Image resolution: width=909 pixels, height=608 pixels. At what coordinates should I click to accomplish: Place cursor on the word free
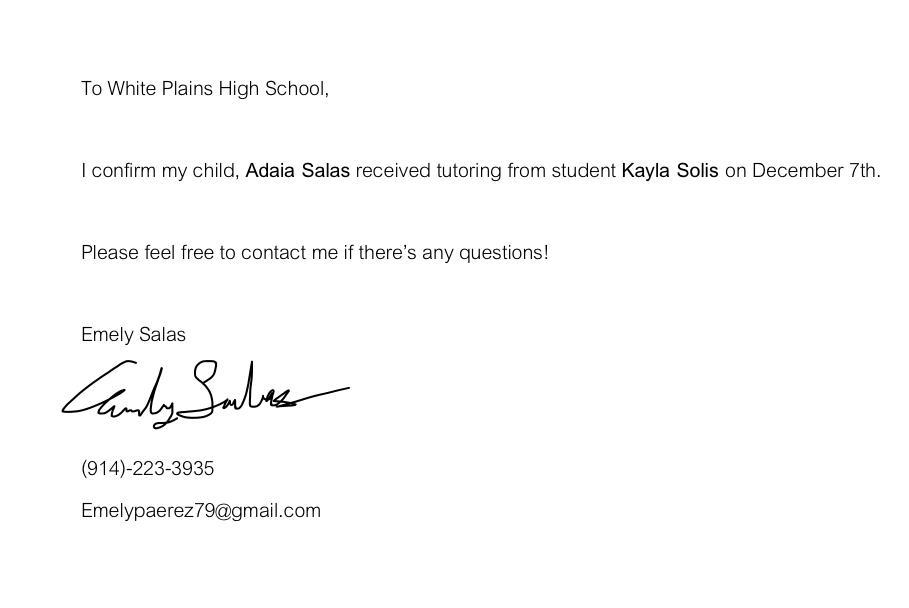198,253
